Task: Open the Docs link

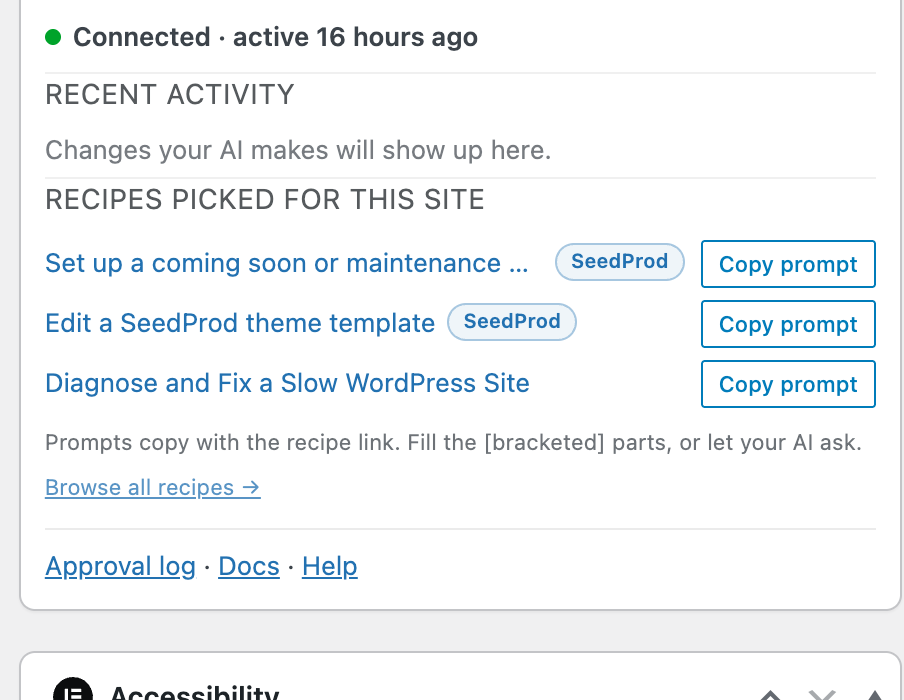Action: (249, 567)
